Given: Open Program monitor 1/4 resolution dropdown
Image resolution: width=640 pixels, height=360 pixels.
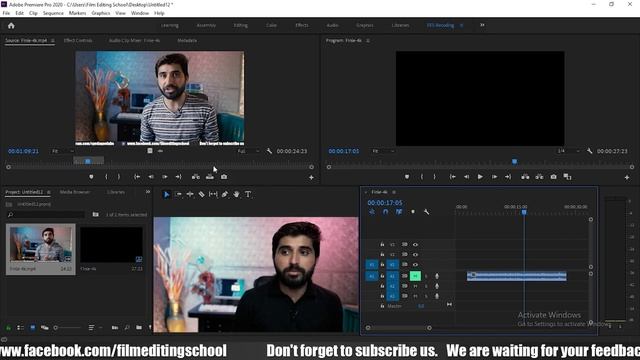Looking at the screenshot, I should coord(568,151).
